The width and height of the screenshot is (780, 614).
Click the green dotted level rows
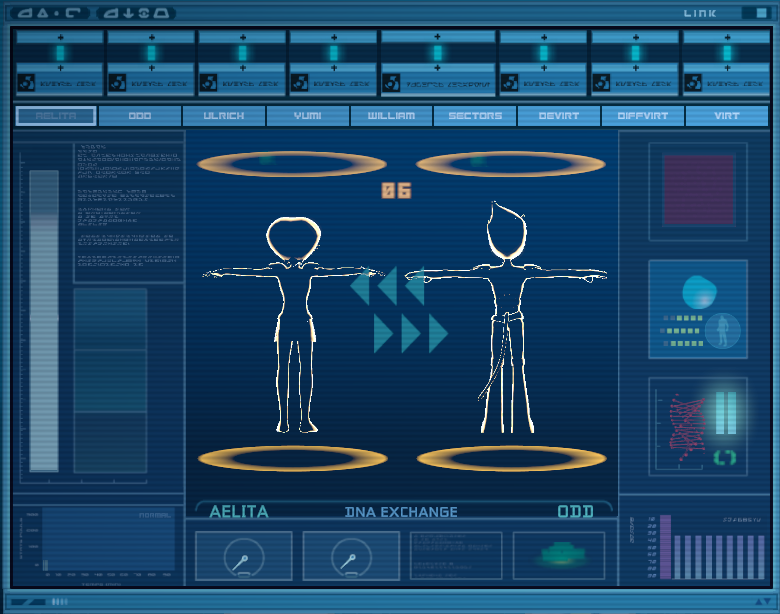[682, 330]
